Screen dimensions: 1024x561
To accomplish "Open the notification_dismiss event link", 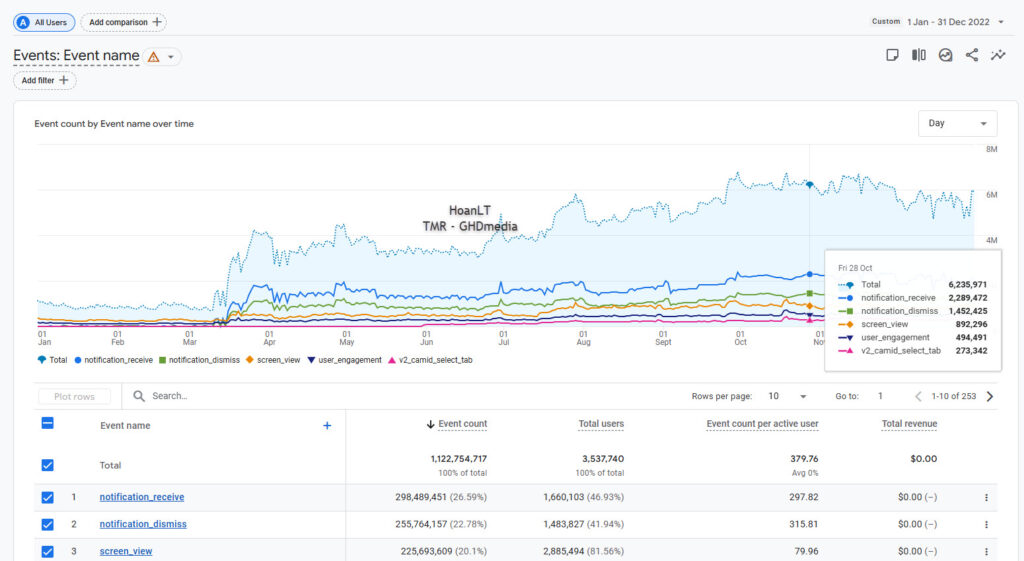I will [x=143, y=524].
